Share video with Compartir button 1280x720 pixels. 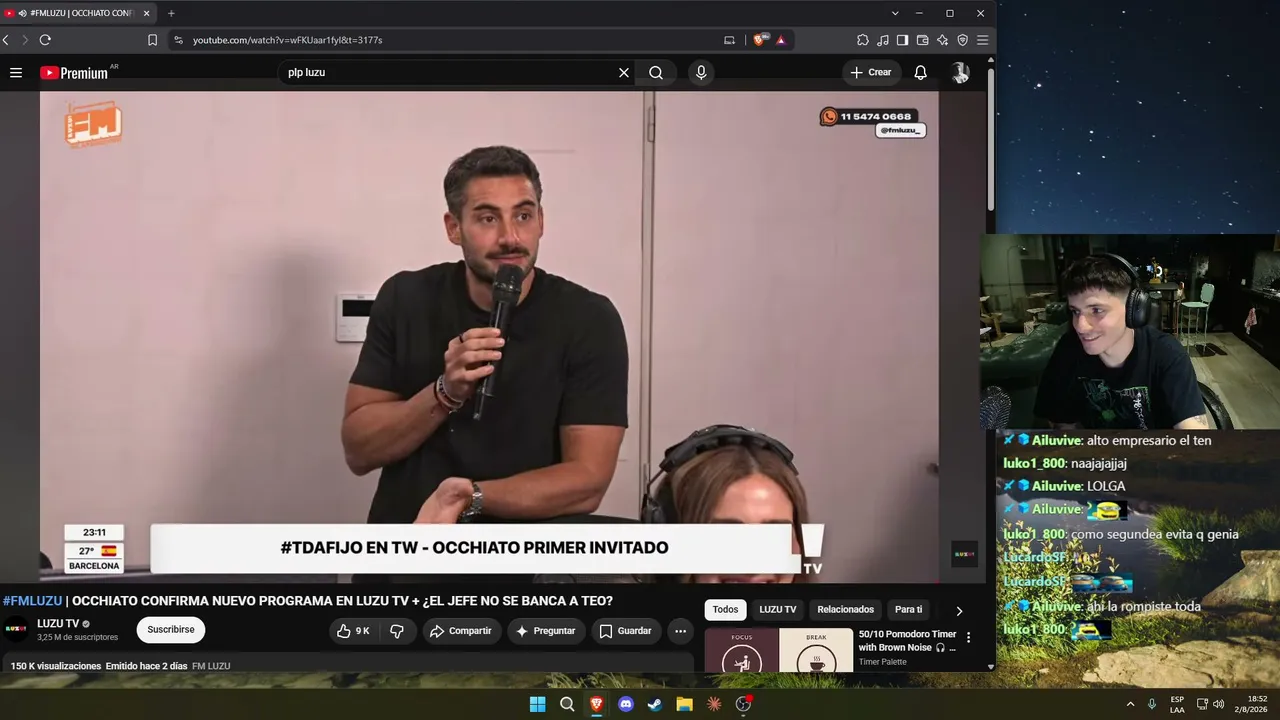(460, 631)
